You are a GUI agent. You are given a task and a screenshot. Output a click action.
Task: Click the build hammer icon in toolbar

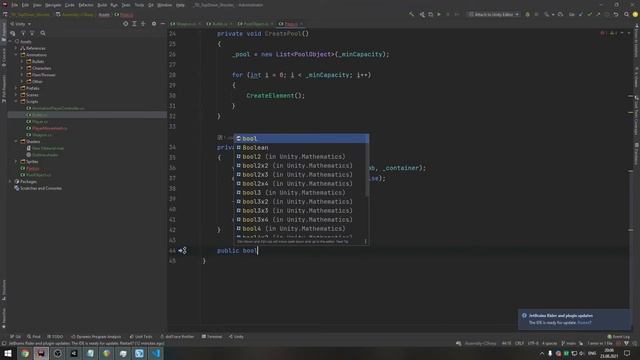tap(411, 14)
